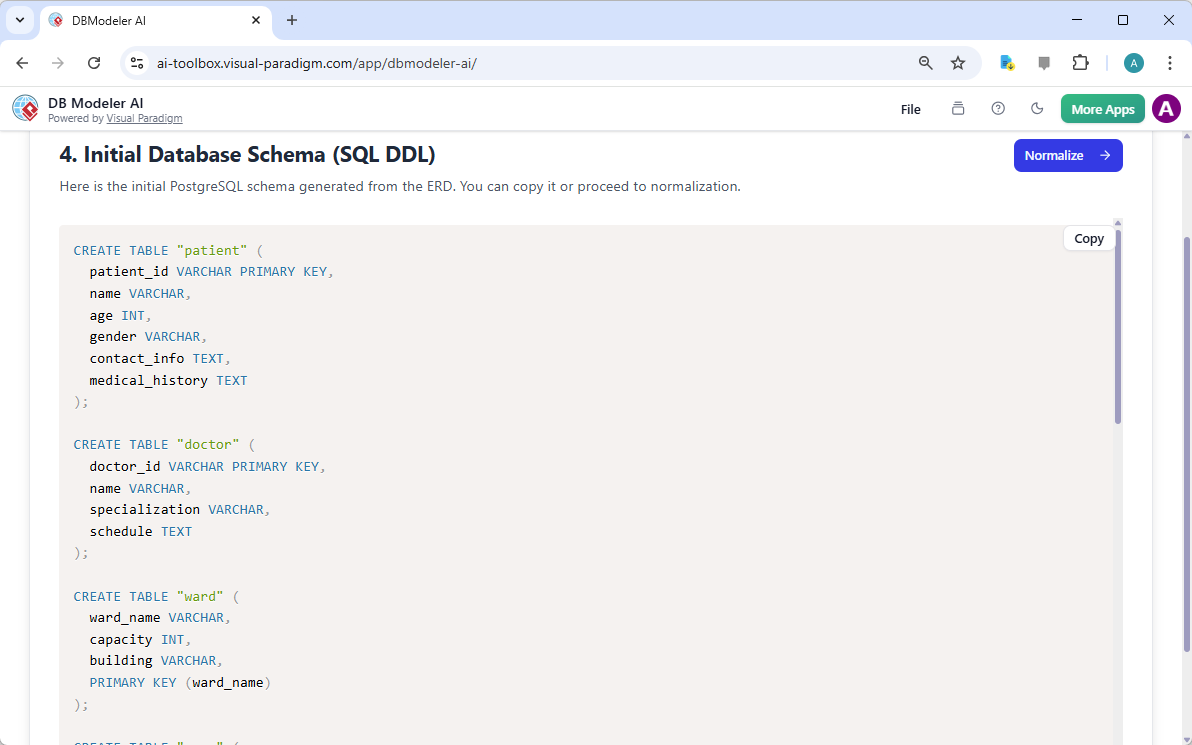Image resolution: width=1192 pixels, height=745 pixels.
Task: Open the Visual Paradigm link
Action: pyautogui.click(x=144, y=117)
